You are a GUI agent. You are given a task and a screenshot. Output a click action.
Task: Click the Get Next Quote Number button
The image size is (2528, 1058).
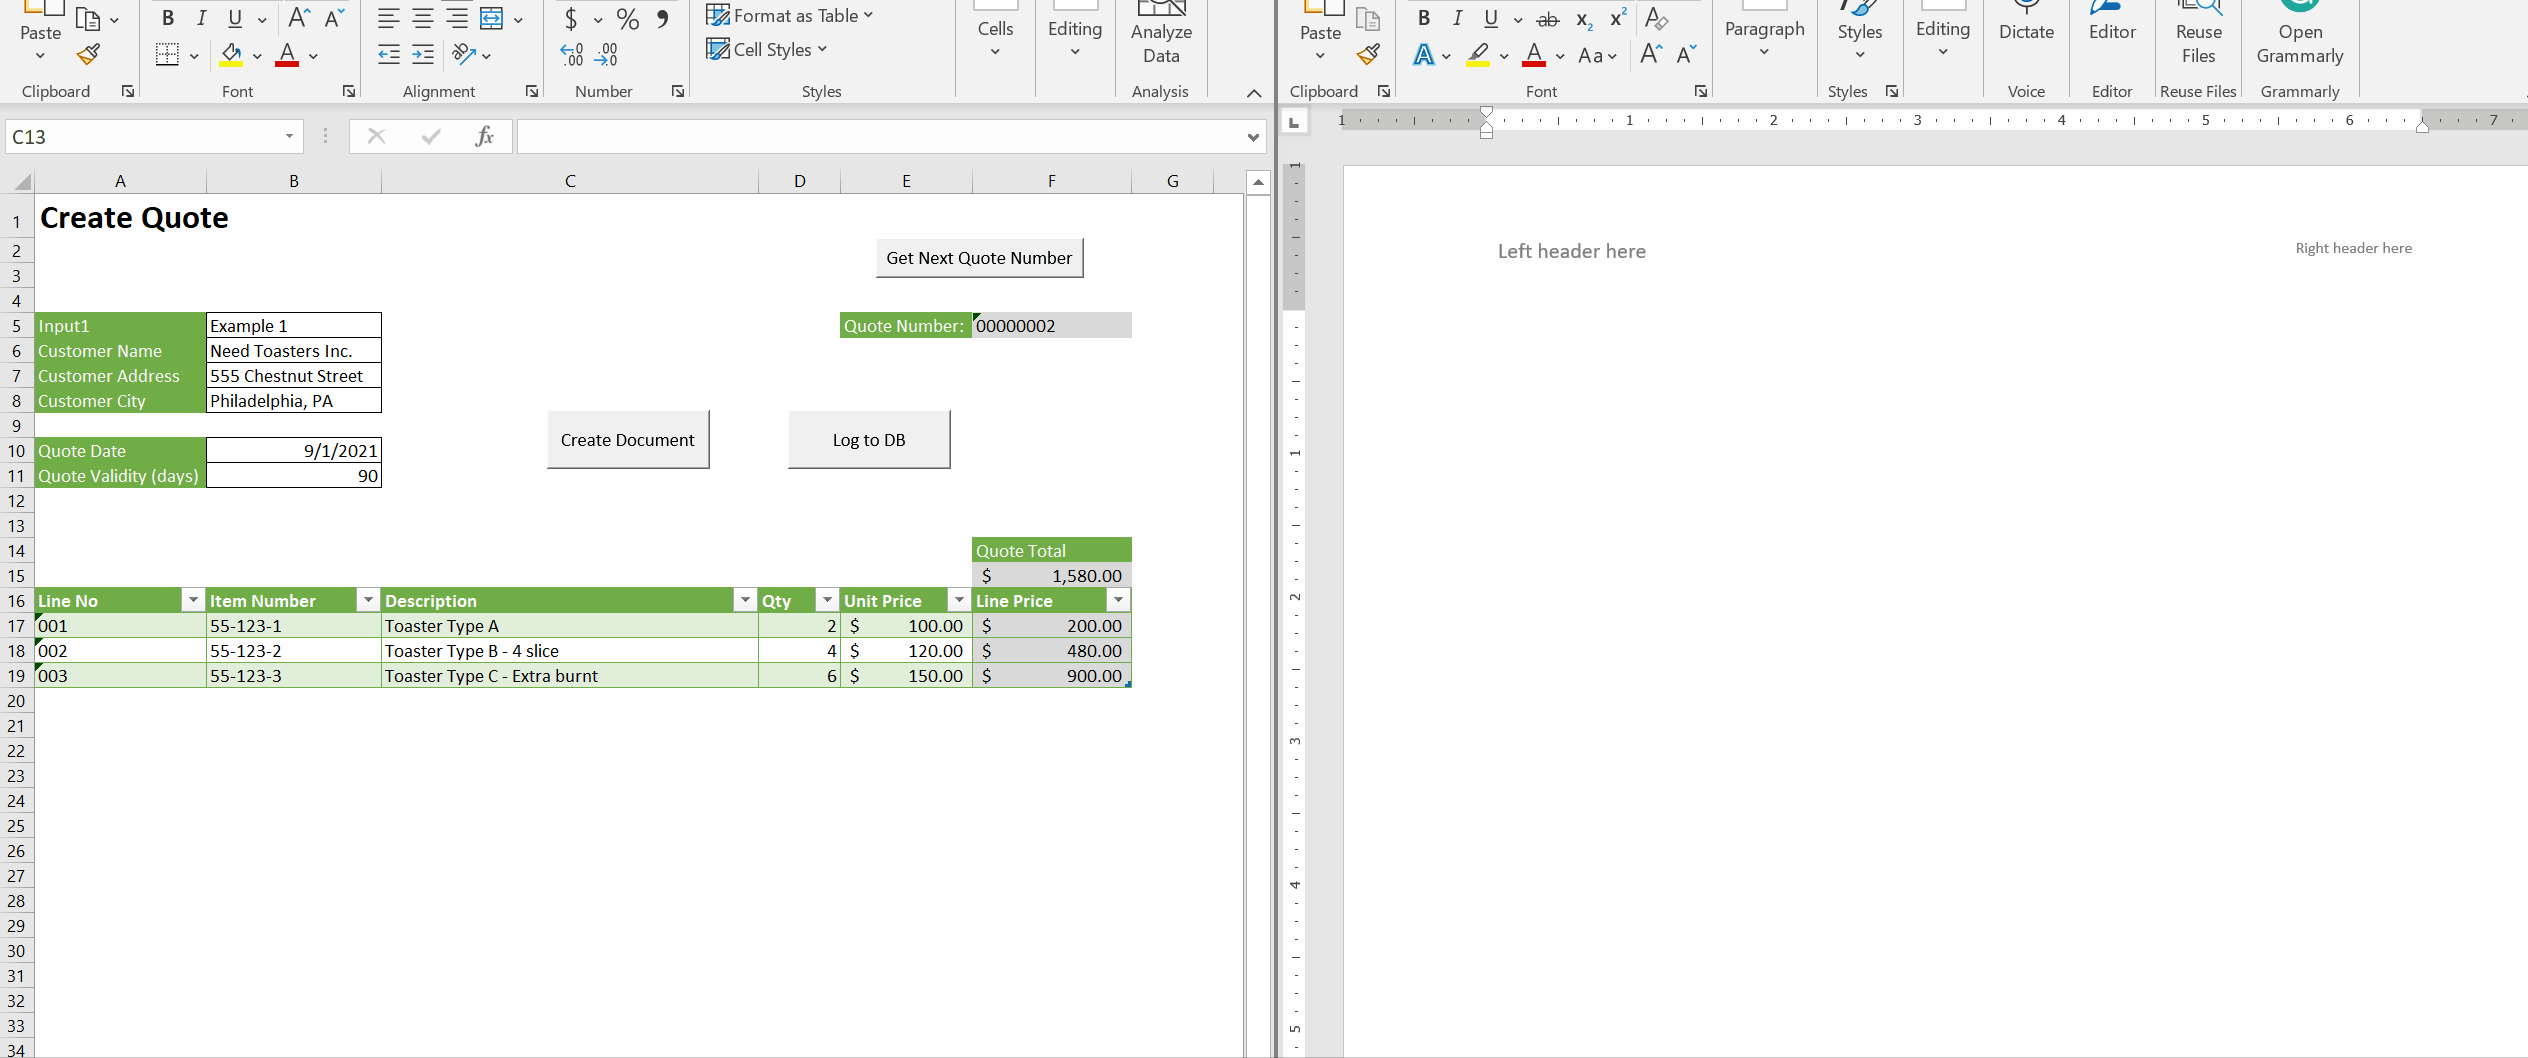point(978,257)
